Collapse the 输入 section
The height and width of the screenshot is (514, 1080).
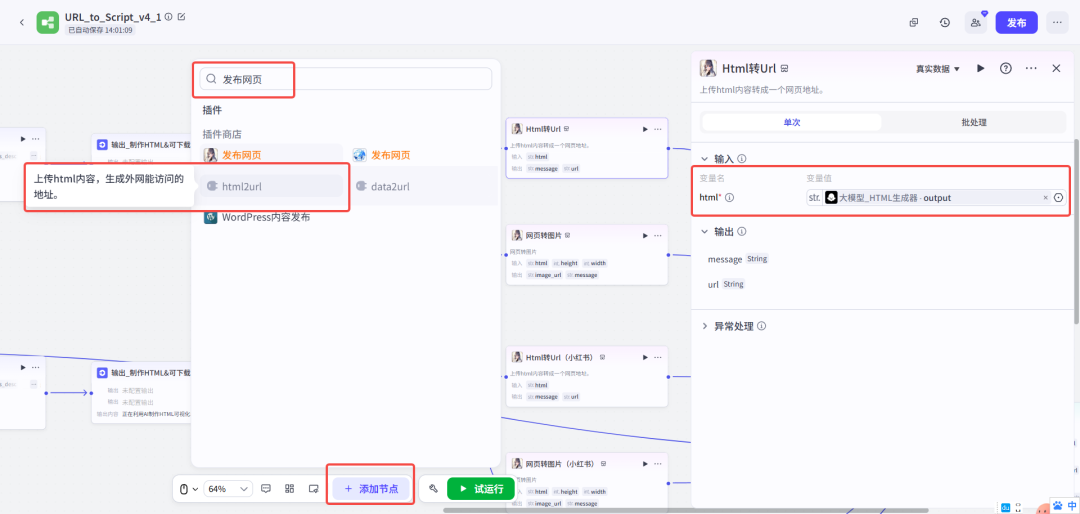click(705, 158)
